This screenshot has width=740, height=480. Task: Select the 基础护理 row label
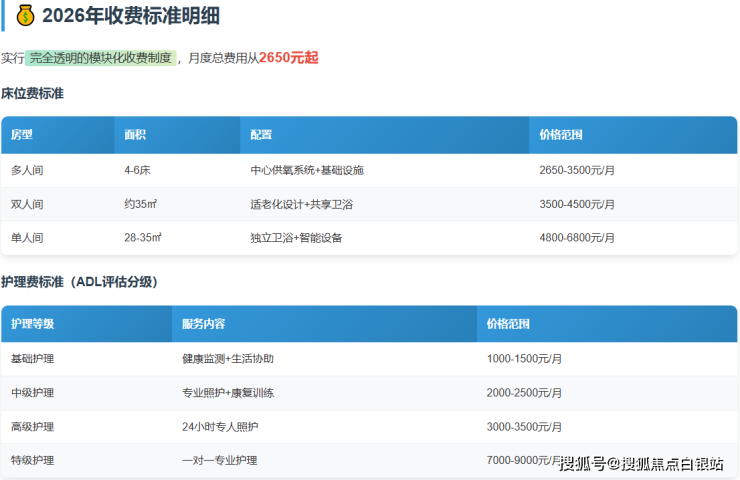click(32, 359)
